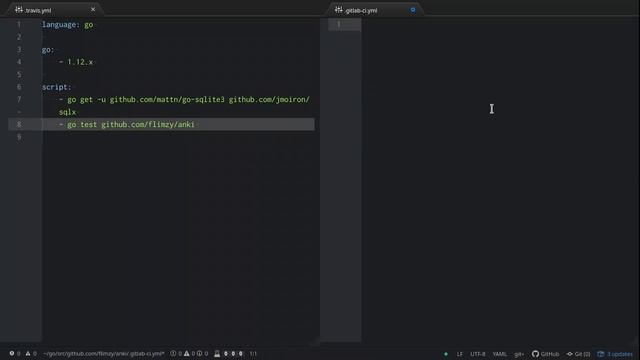Click the green status dot indicator
The image size is (640, 360).
pyautogui.click(x=446, y=354)
